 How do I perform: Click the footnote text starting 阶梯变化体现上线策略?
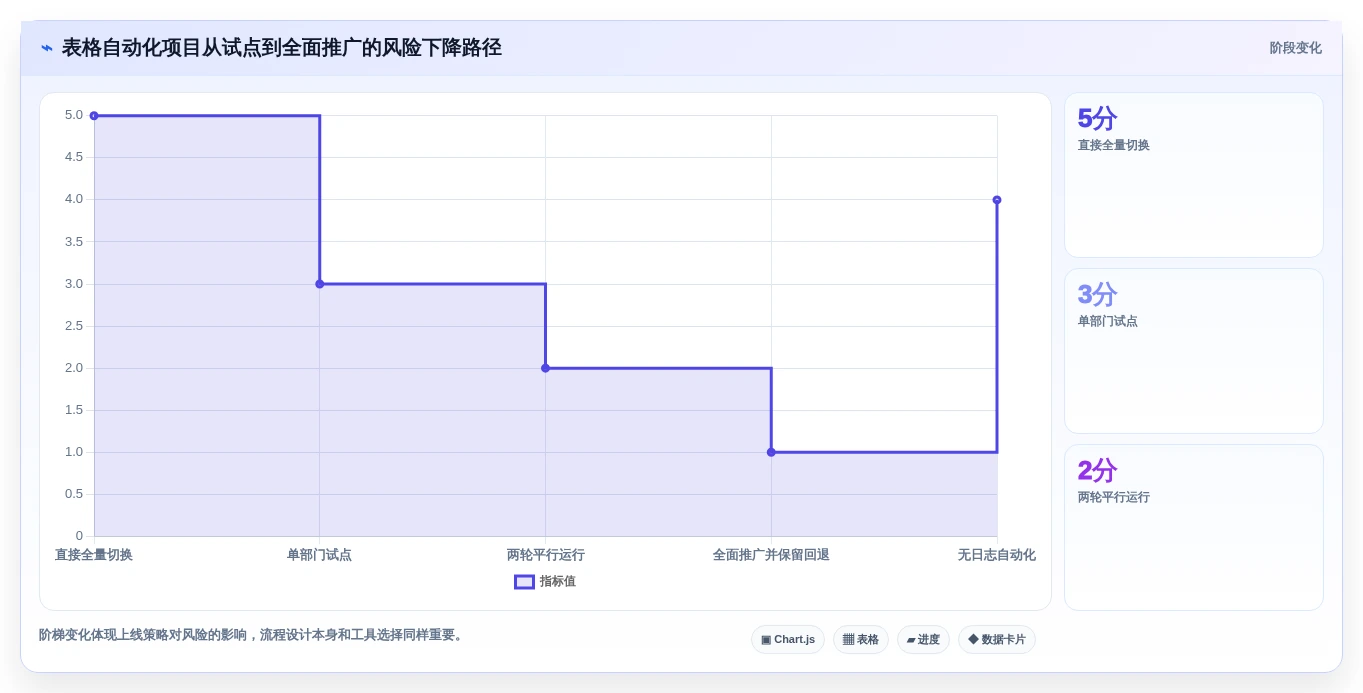(x=253, y=635)
